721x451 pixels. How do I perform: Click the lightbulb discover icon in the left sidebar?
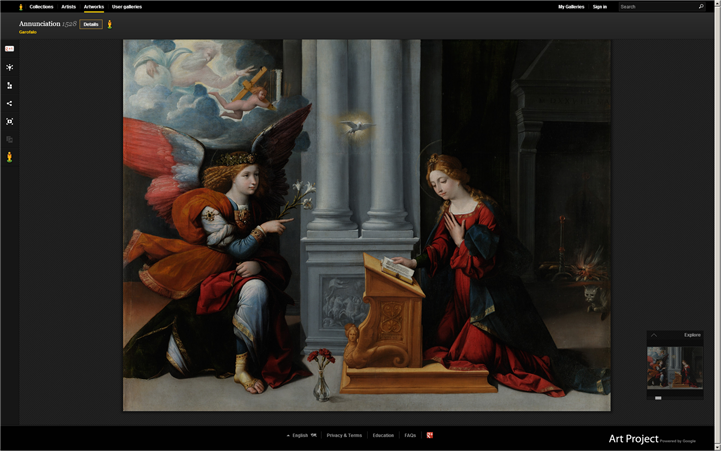click(x=9, y=67)
